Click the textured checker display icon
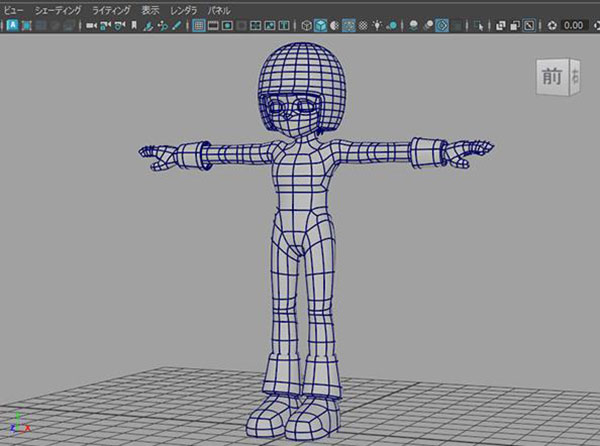The image size is (600, 446). [x=364, y=25]
